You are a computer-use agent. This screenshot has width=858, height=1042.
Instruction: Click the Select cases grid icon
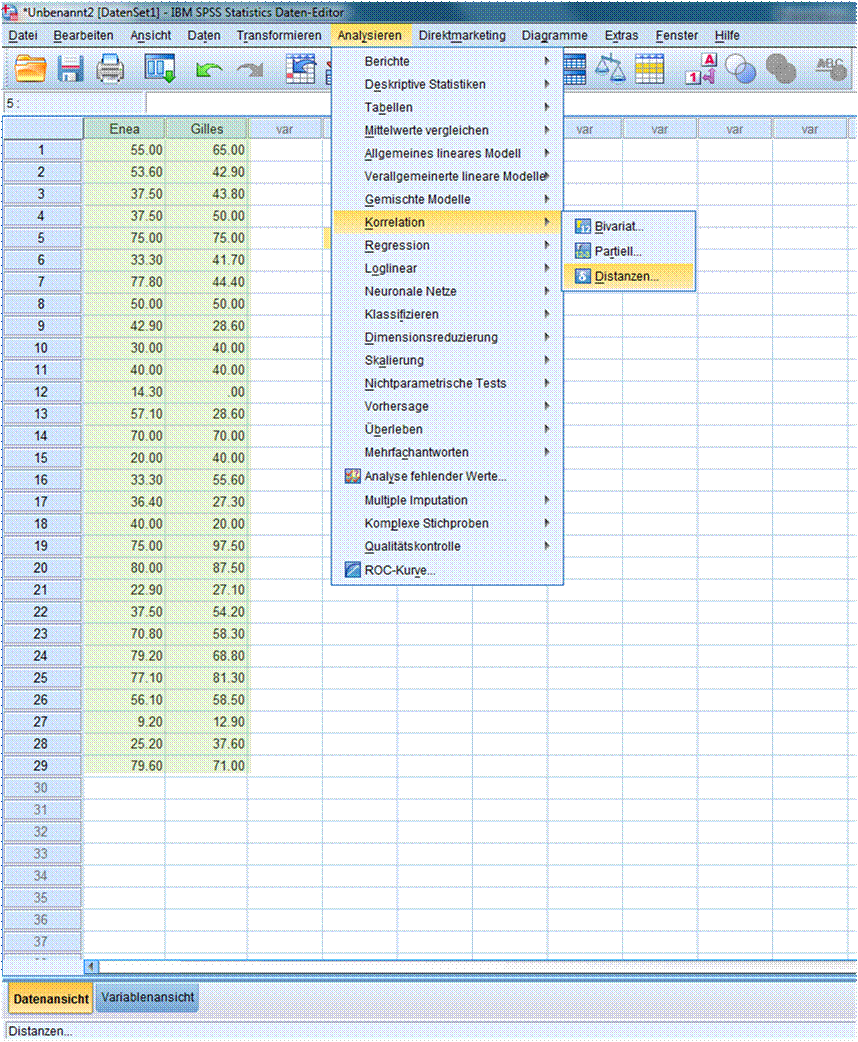[649, 68]
